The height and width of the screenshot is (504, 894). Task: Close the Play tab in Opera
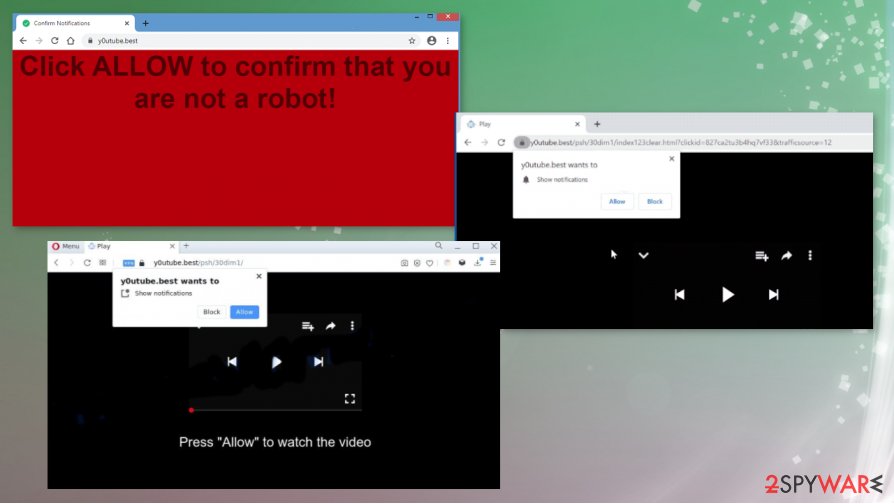pos(172,246)
